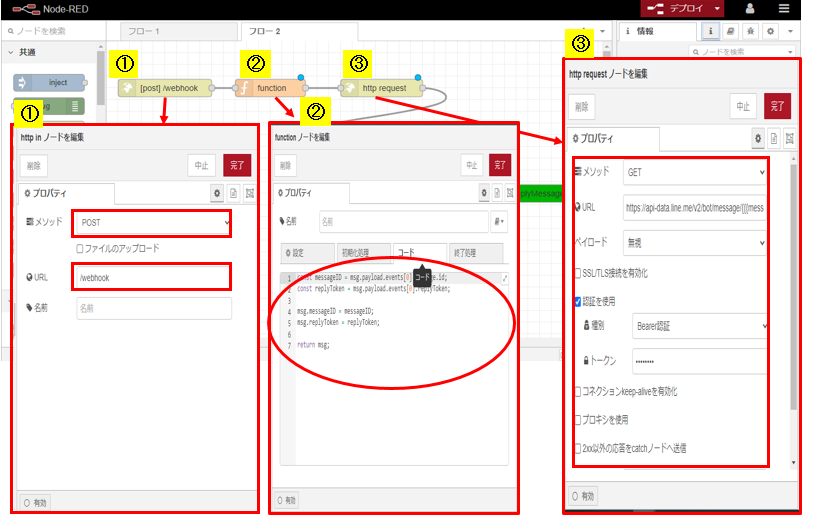Image resolution: width=813 pixels, height=519 pixels.
Task: Enable 2xx以外の応答をcatchノードへ送信 checkbox
Action: (x=578, y=448)
